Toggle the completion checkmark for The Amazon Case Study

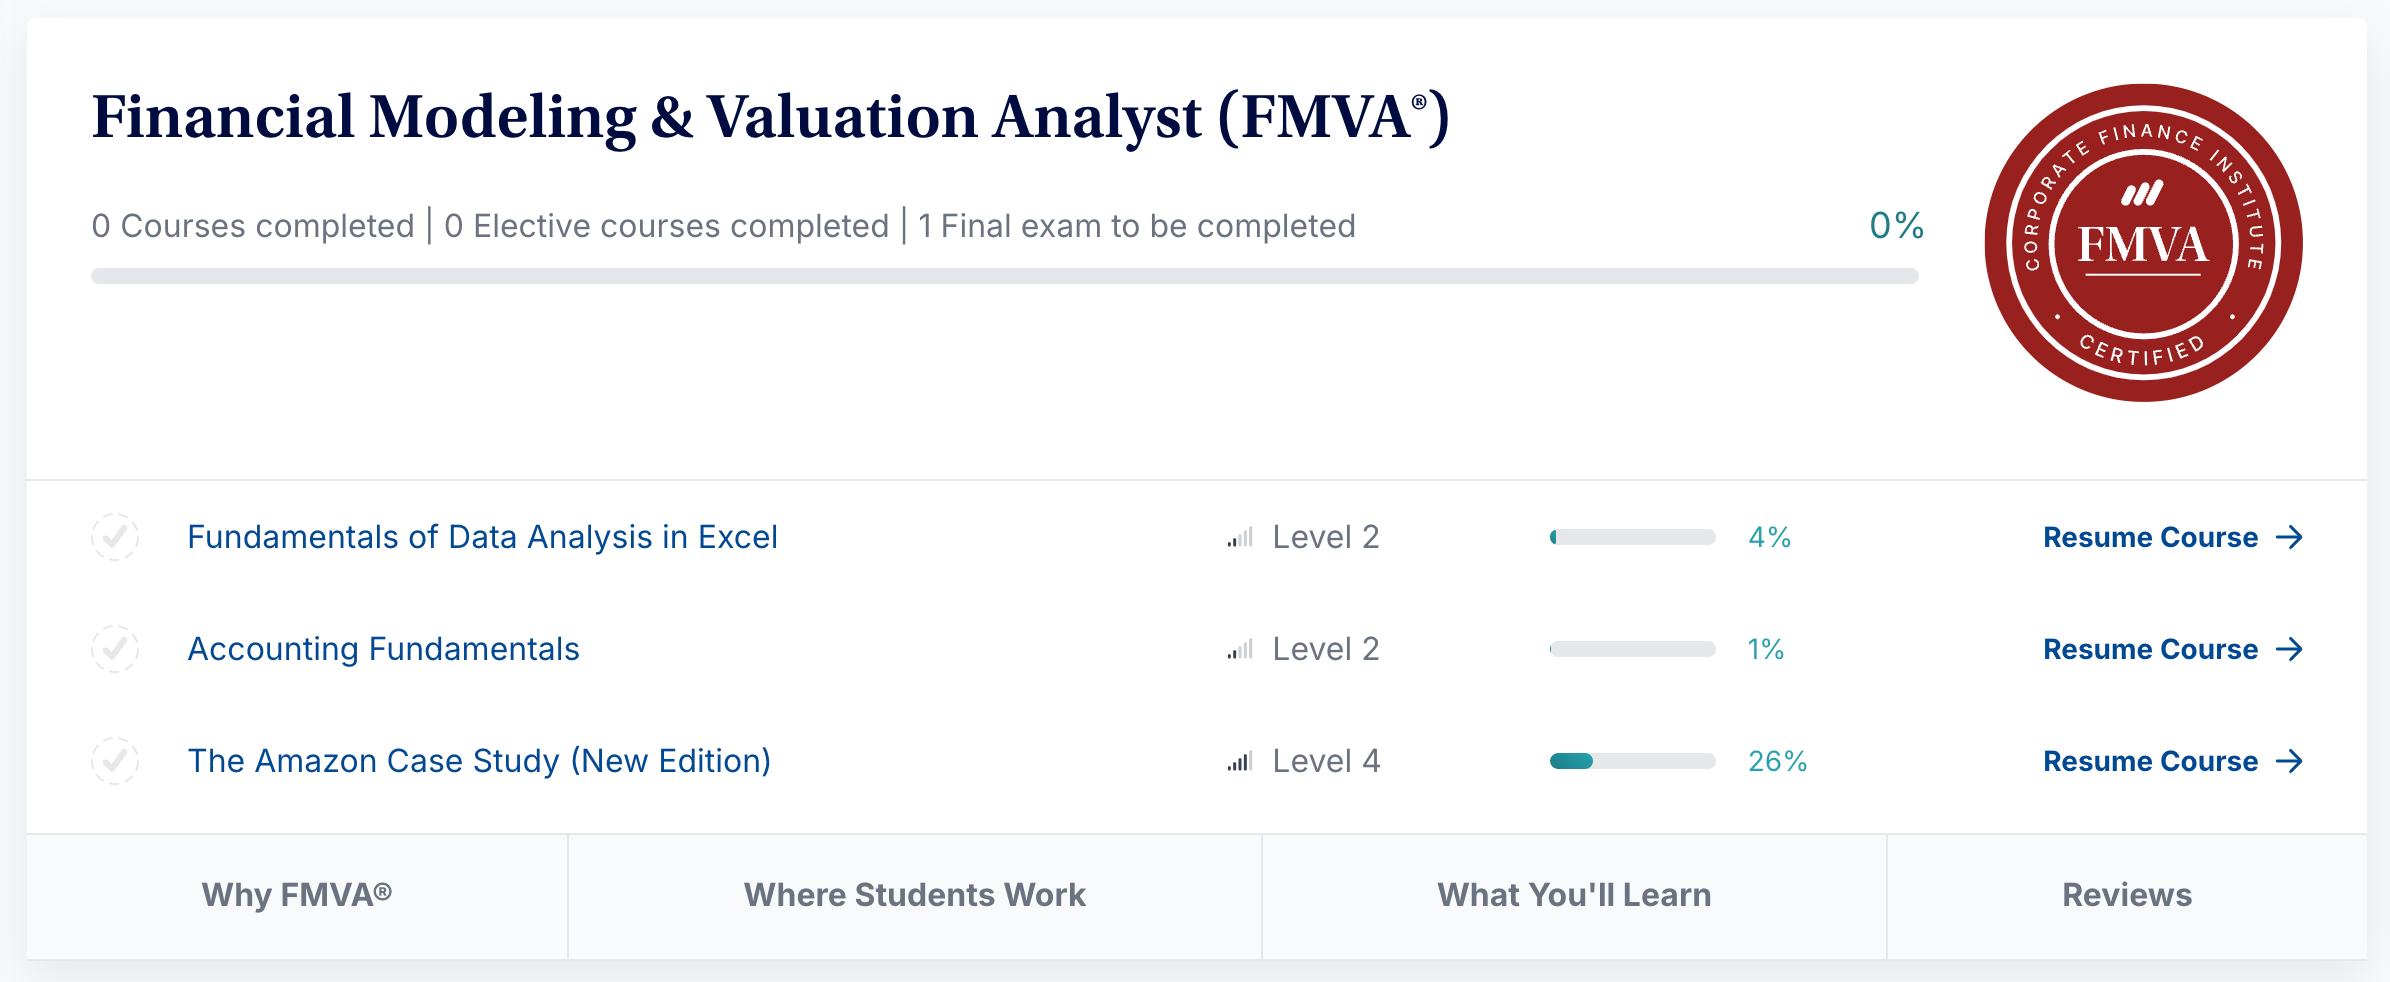coord(115,762)
